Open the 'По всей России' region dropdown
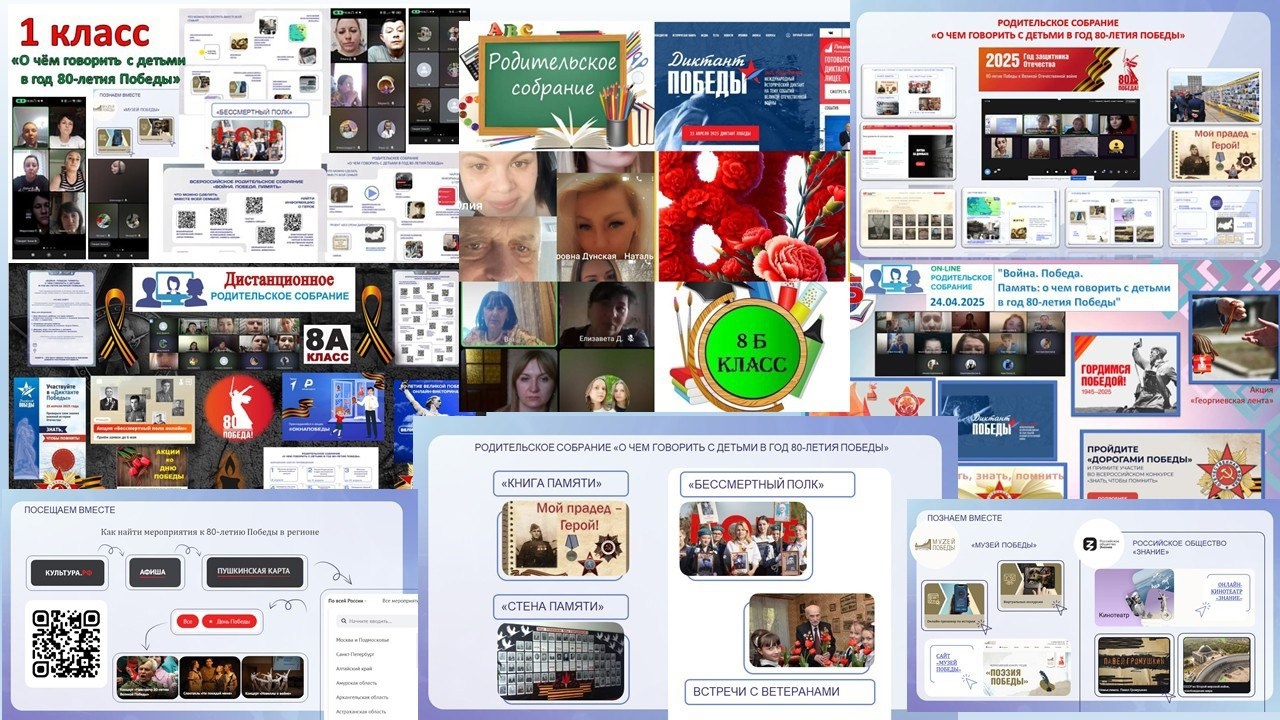1280x720 pixels. pyautogui.click(x=348, y=601)
